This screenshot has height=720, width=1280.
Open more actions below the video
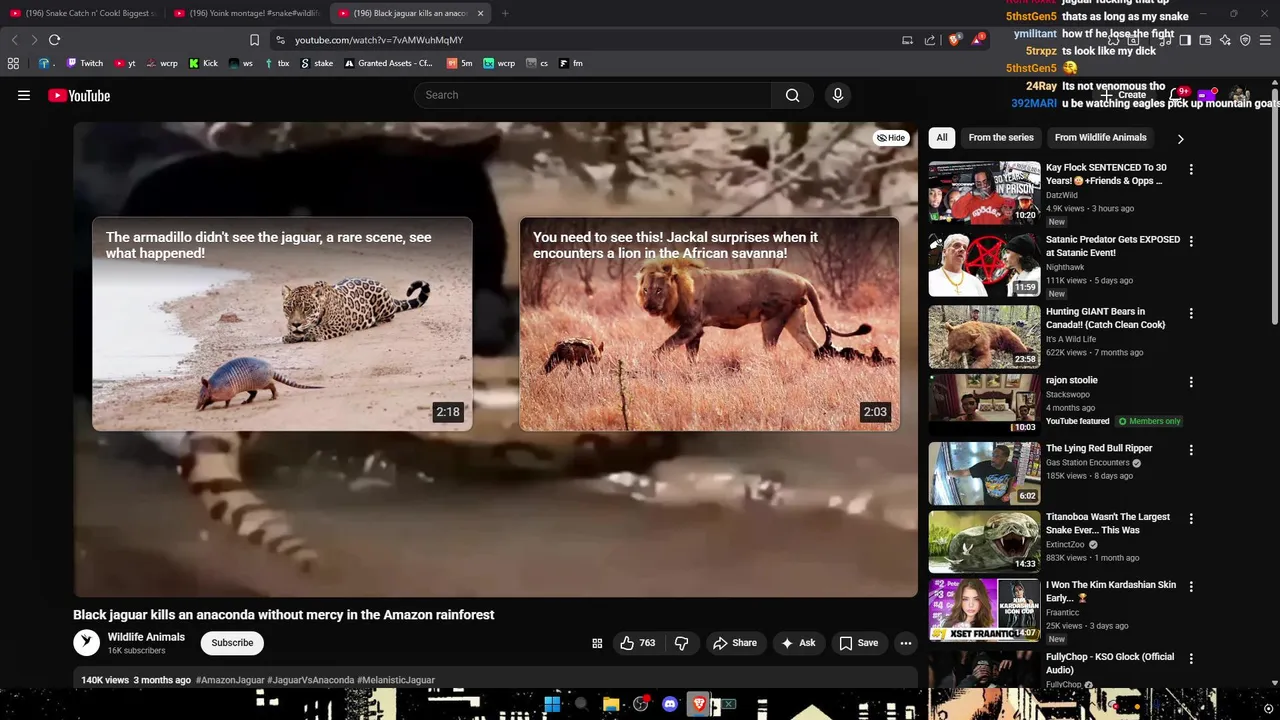point(905,643)
